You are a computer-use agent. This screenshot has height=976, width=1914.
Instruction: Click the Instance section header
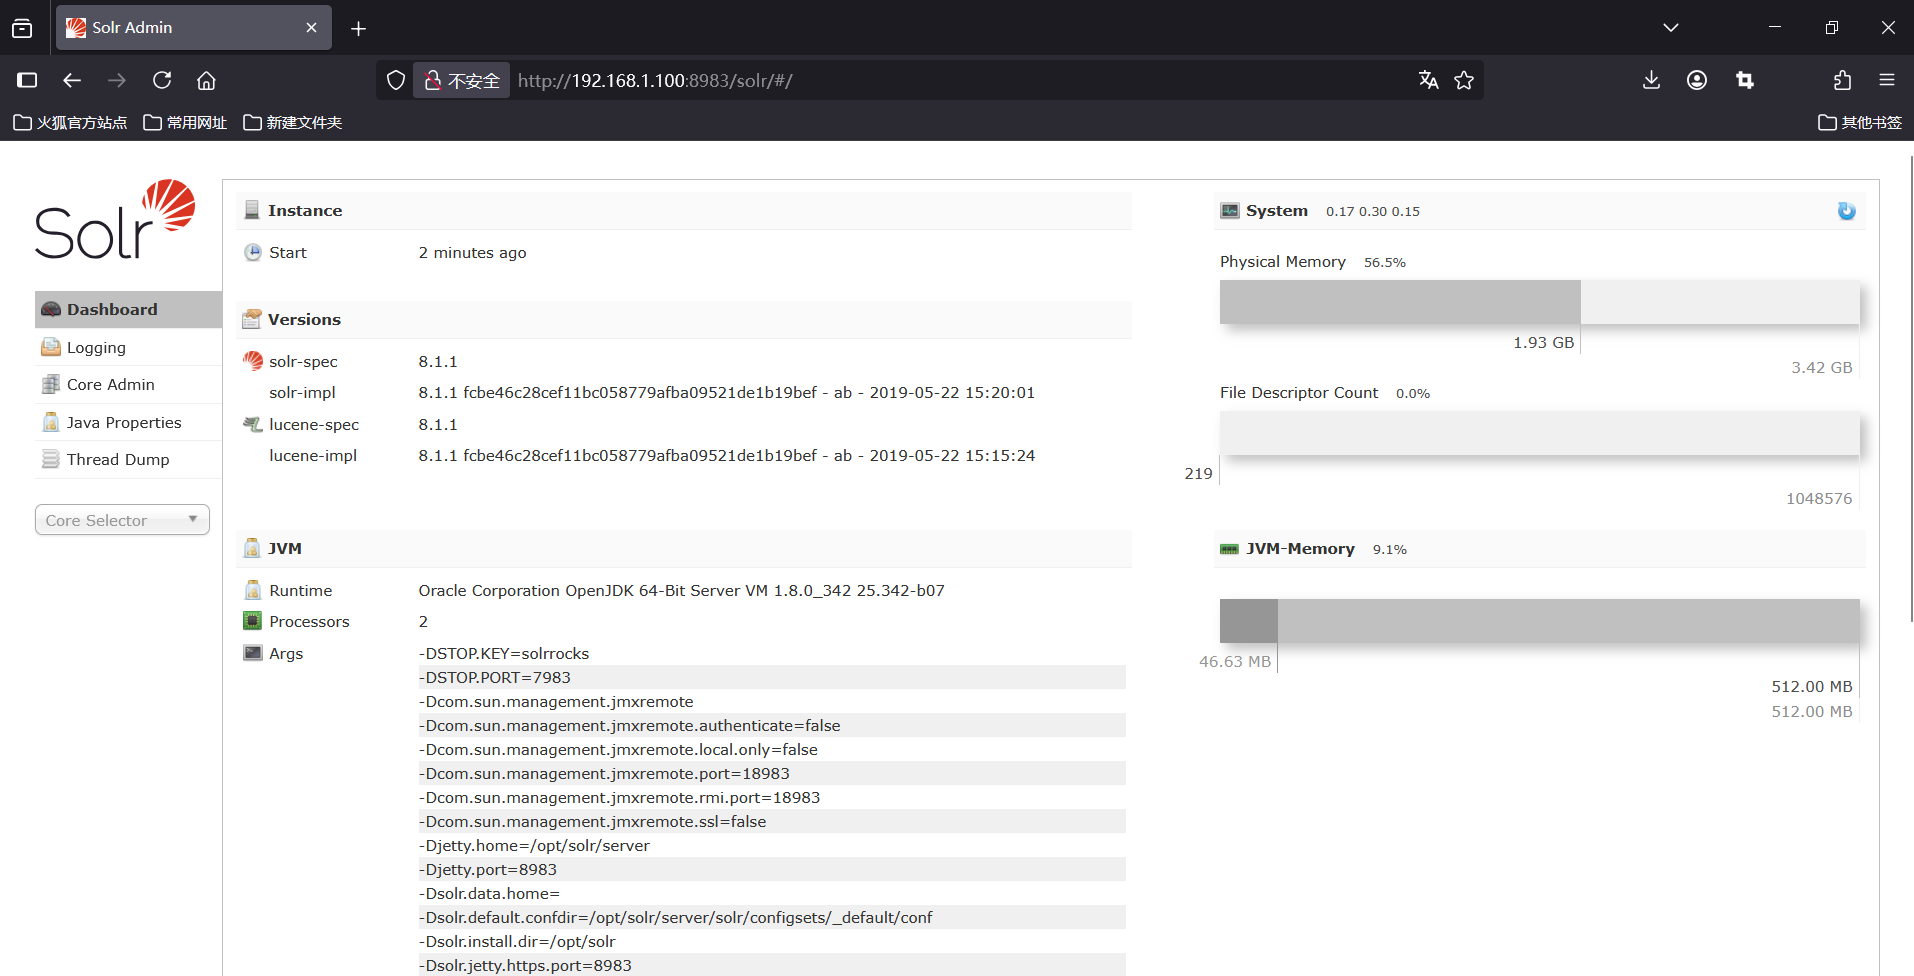pyautogui.click(x=684, y=211)
